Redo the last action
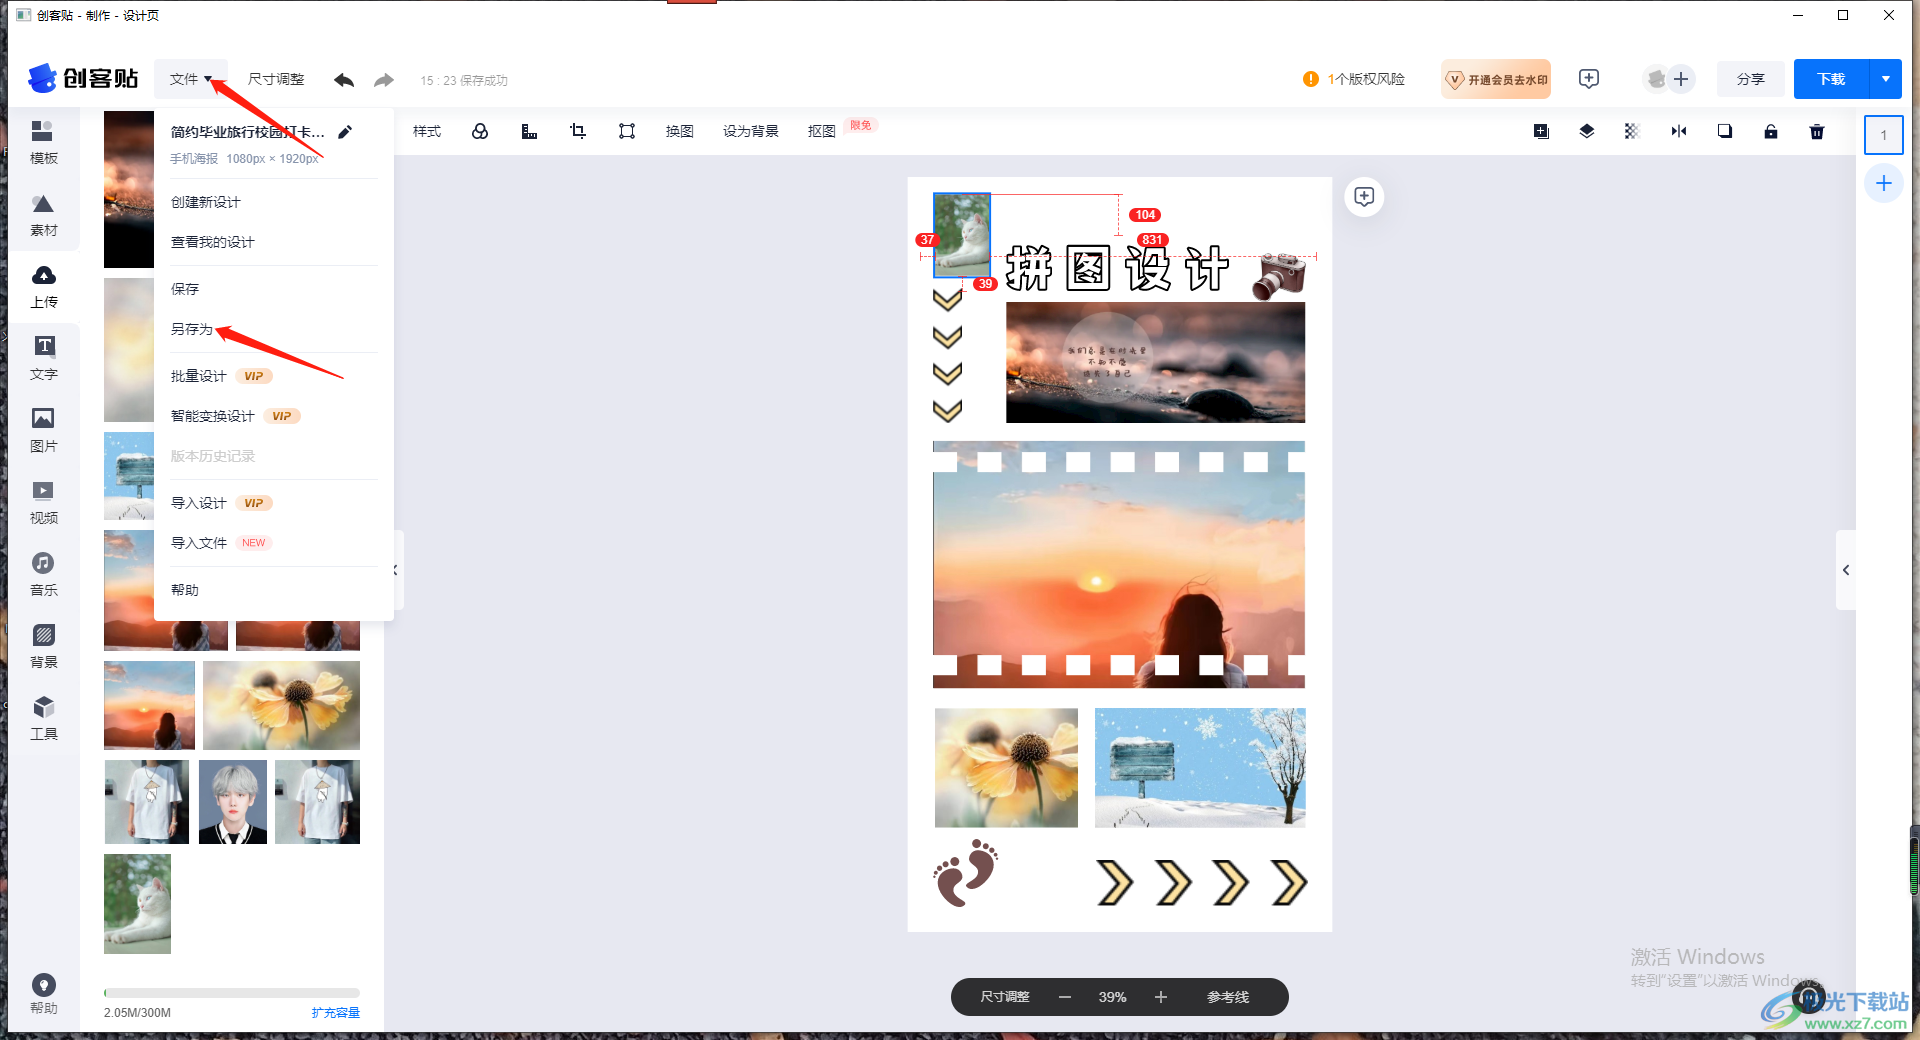The width and height of the screenshot is (1920, 1040). point(384,80)
